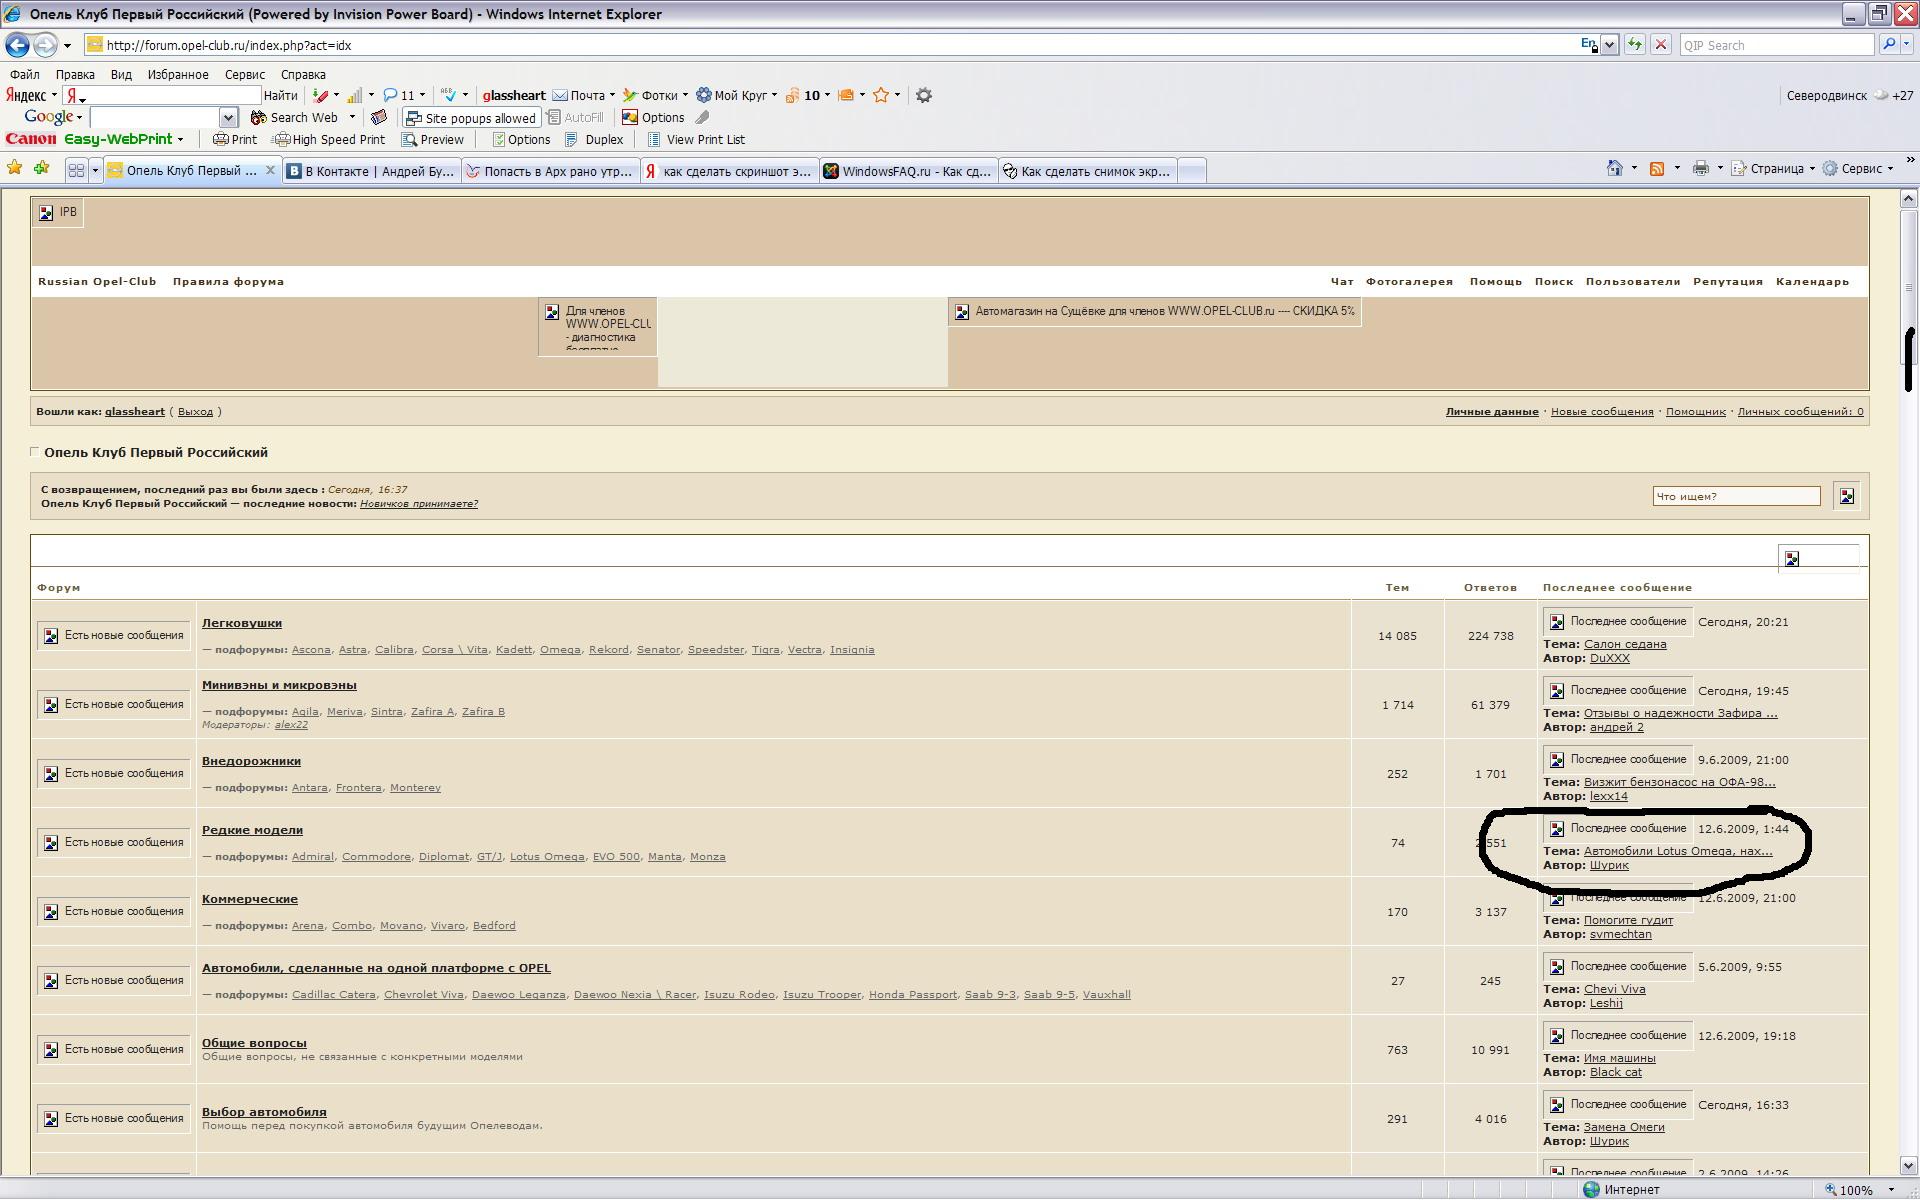The height and width of the screenshot is (1200, 1920).
Task: Open Мой Круг toolbar button
Action: 731,95
